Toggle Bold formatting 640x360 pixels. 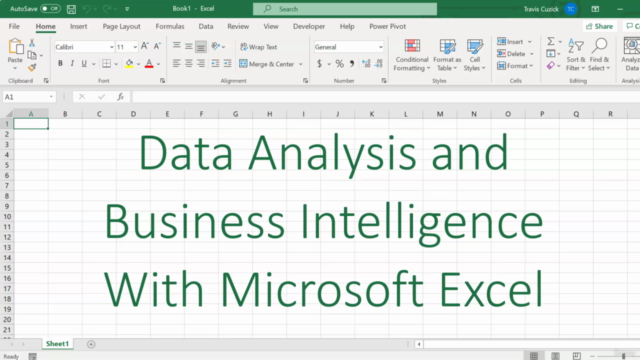coord(60,64)
